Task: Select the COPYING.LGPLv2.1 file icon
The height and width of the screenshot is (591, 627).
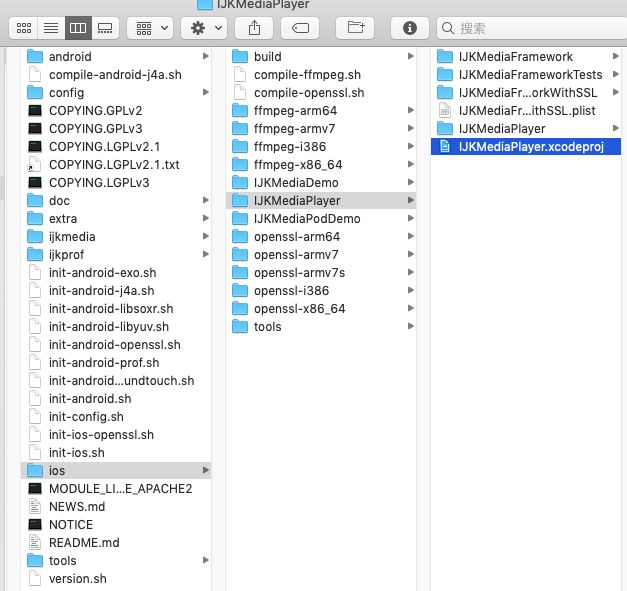Action: 35,146
